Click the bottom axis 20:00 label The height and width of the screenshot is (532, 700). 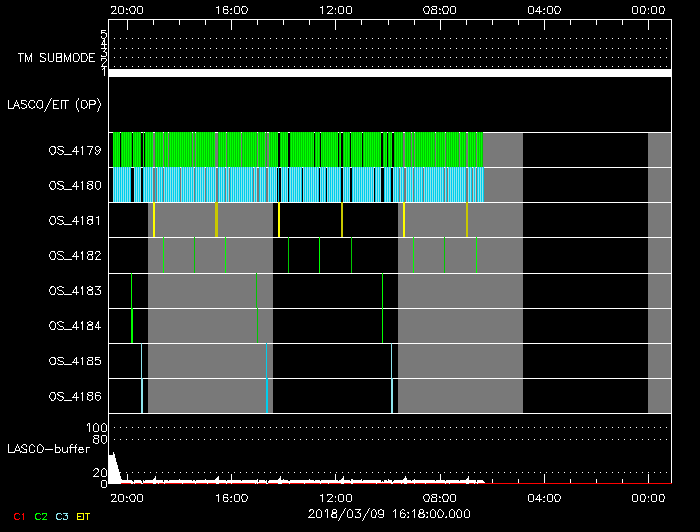click(x=127, y=498)
